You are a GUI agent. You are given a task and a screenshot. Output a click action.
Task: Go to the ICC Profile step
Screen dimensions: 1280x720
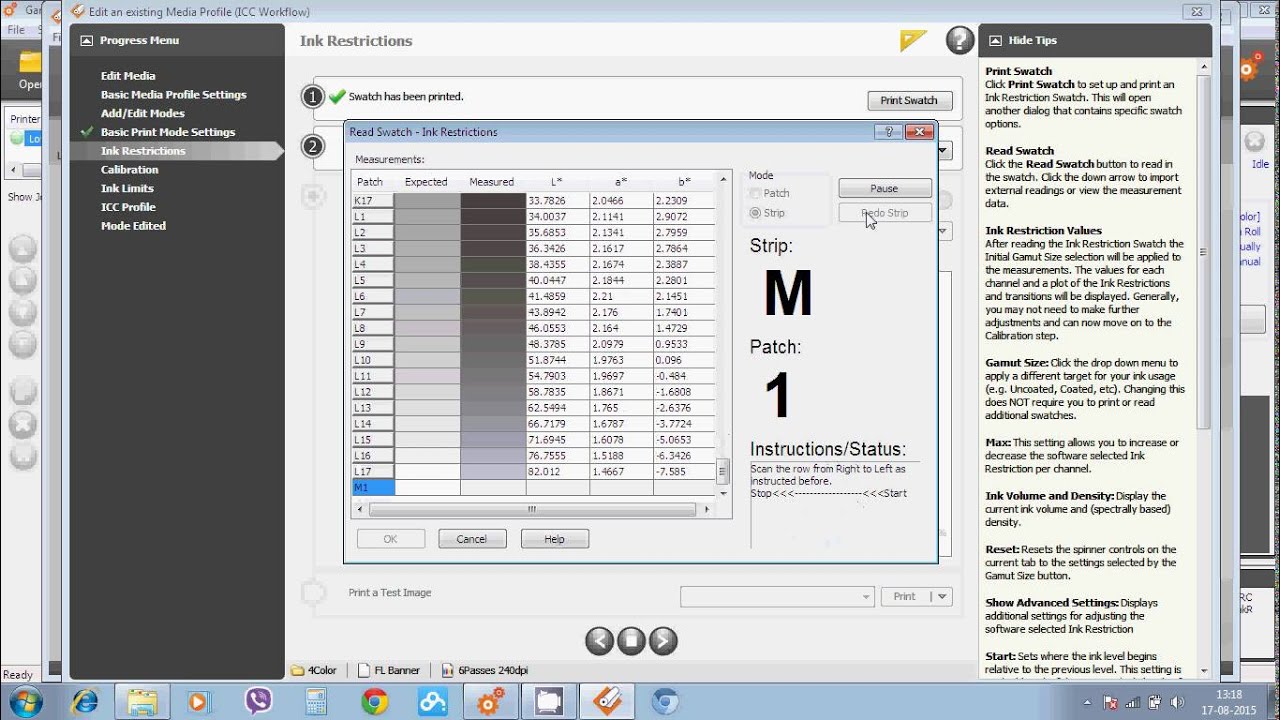point(128,207)
